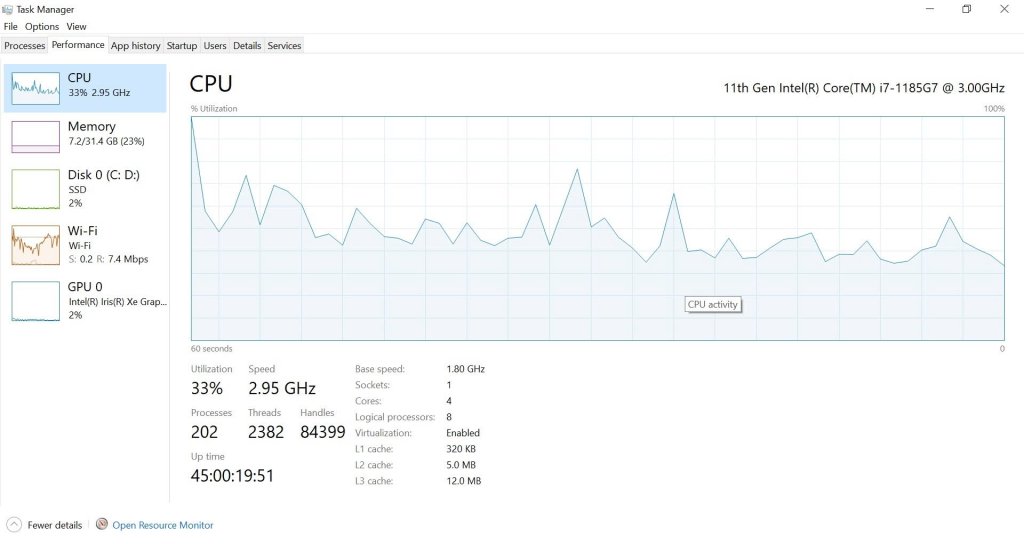1024x544 pixels.
Task: Click the Fewer details chevron icon
Action: tap(14, 525)
